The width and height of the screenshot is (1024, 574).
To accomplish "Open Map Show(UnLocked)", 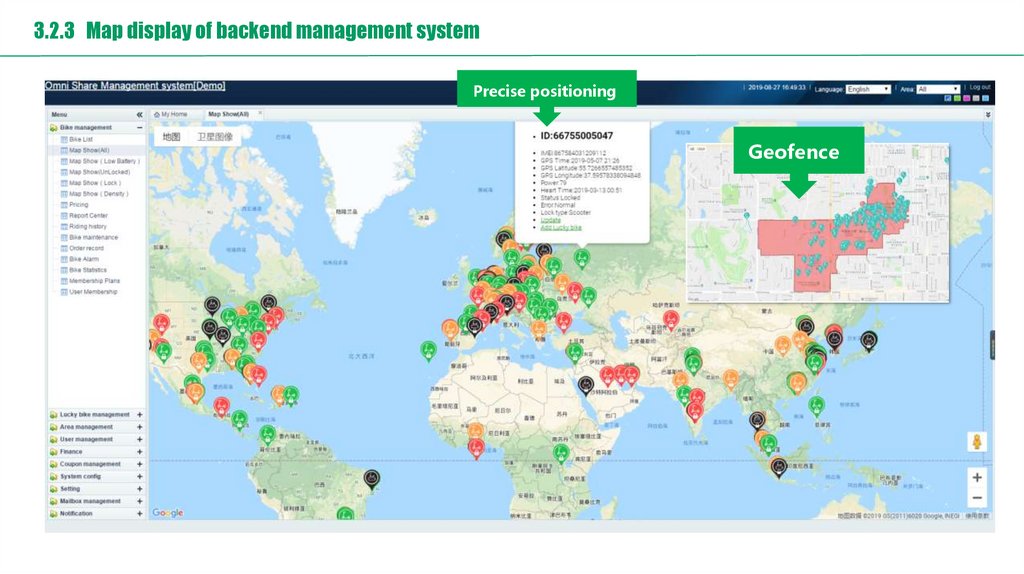I will click(x=99, y=172).
